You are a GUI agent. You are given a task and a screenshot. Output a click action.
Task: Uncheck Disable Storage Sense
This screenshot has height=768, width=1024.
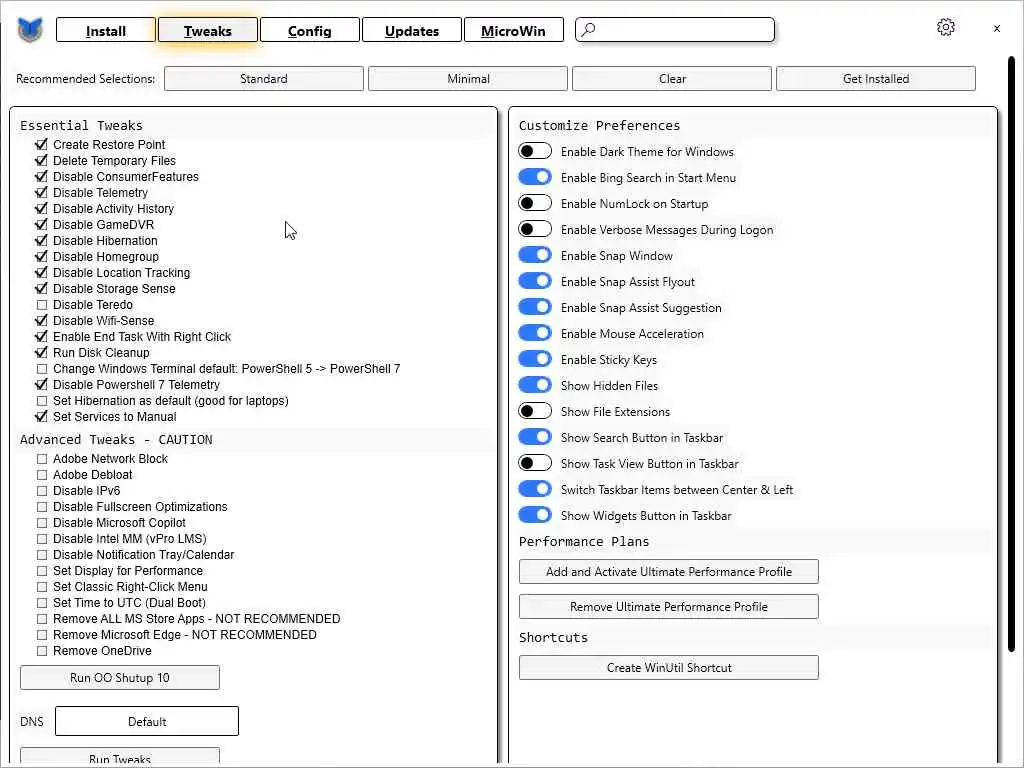click(x=42, y=289)
